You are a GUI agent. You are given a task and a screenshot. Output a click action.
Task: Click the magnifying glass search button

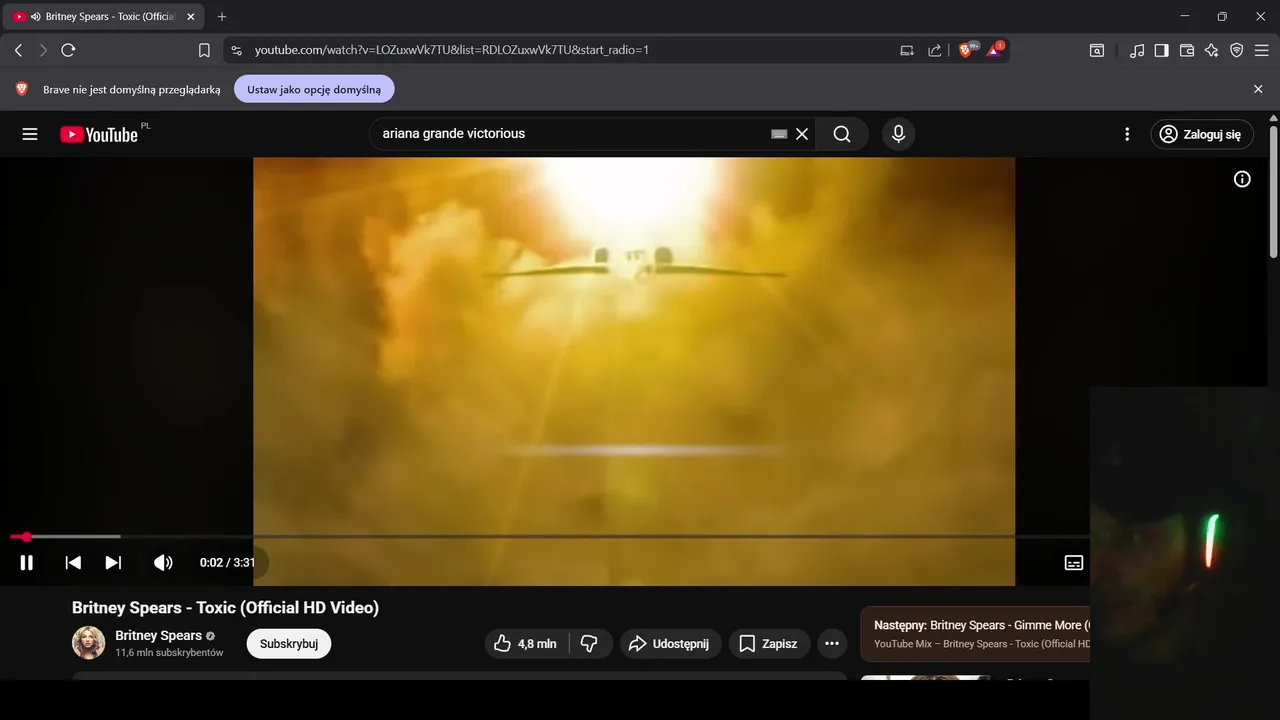tap(842, 134)
